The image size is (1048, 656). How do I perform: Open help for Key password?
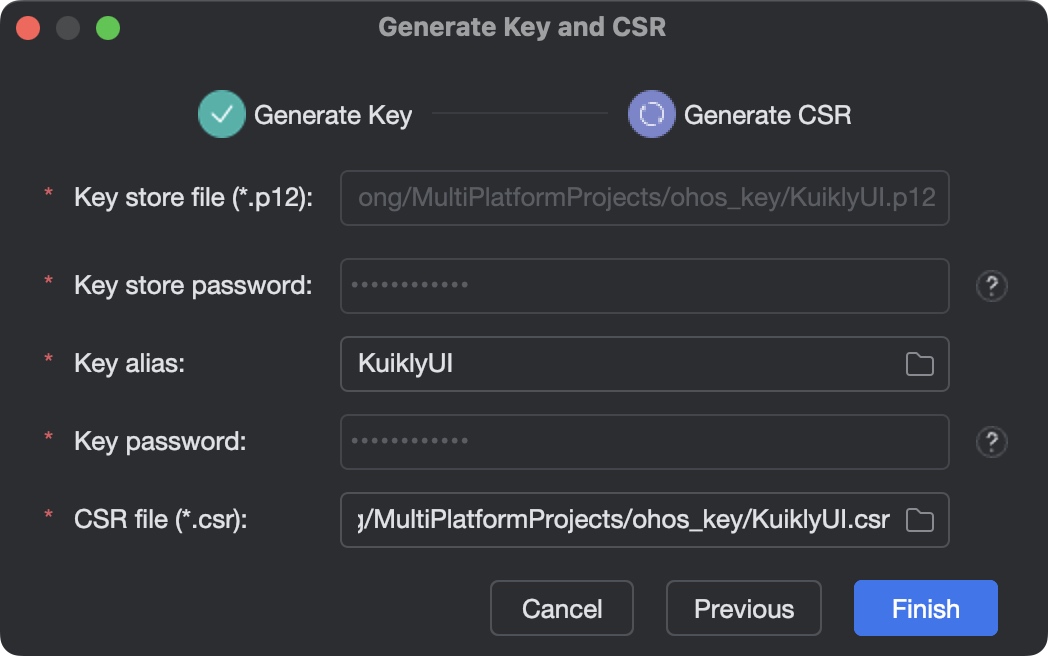point(991,442)
